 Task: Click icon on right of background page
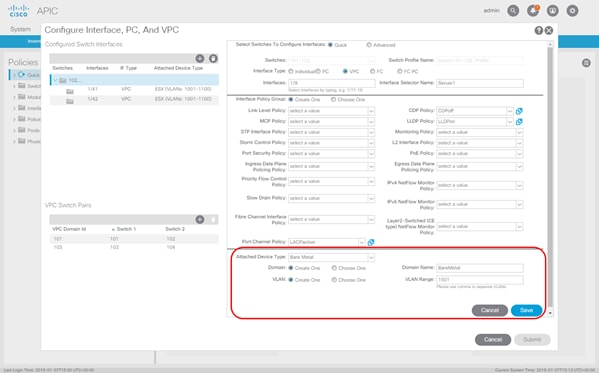pyautogui.click(x=586, y=63)
